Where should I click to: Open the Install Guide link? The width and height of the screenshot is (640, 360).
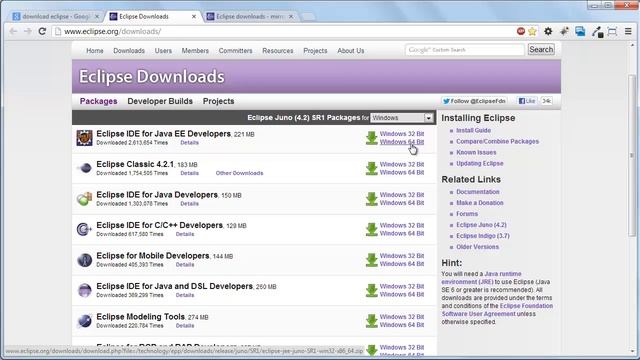point(473,130)
